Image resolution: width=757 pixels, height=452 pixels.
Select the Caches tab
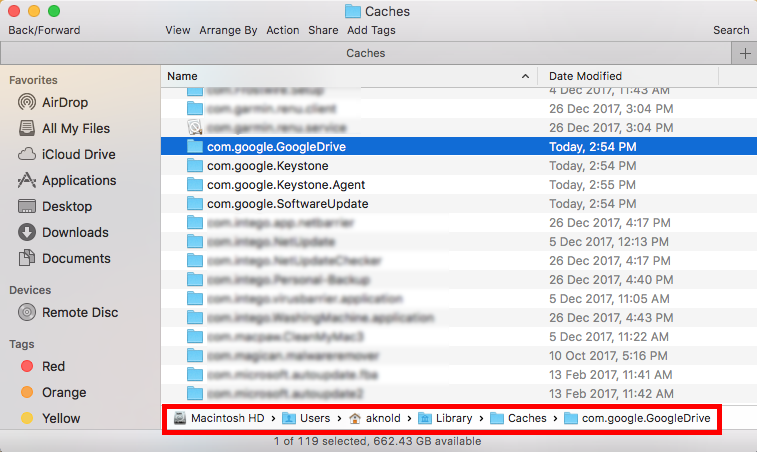pos(365,53)
